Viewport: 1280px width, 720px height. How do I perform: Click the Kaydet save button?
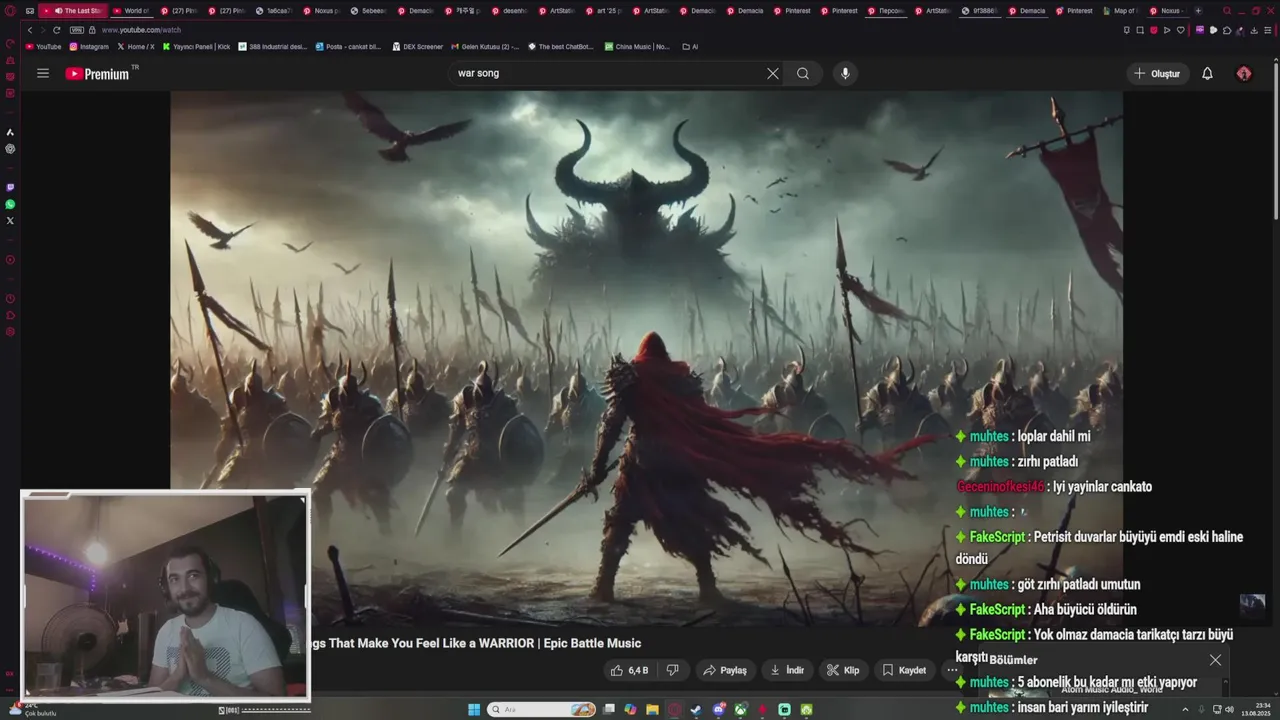tap(904, 670)
